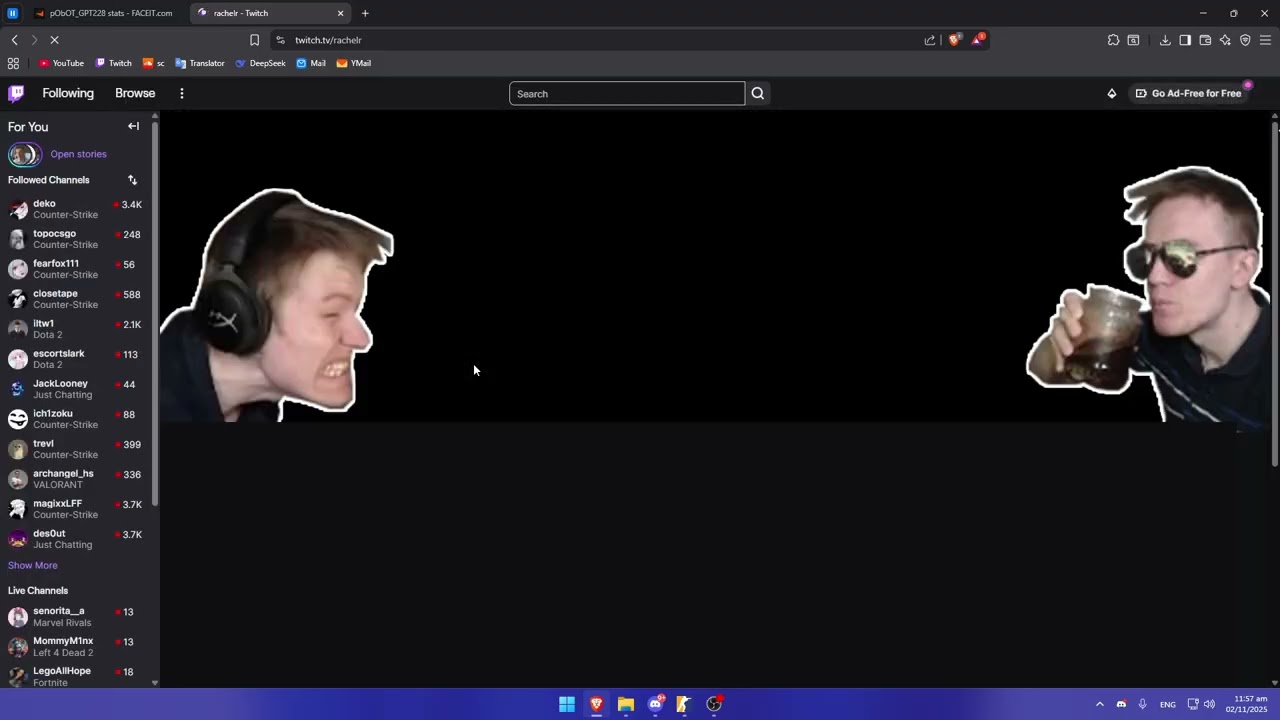Open Windows Start menu
1280x720 pixels.
[x=567, y=704]
